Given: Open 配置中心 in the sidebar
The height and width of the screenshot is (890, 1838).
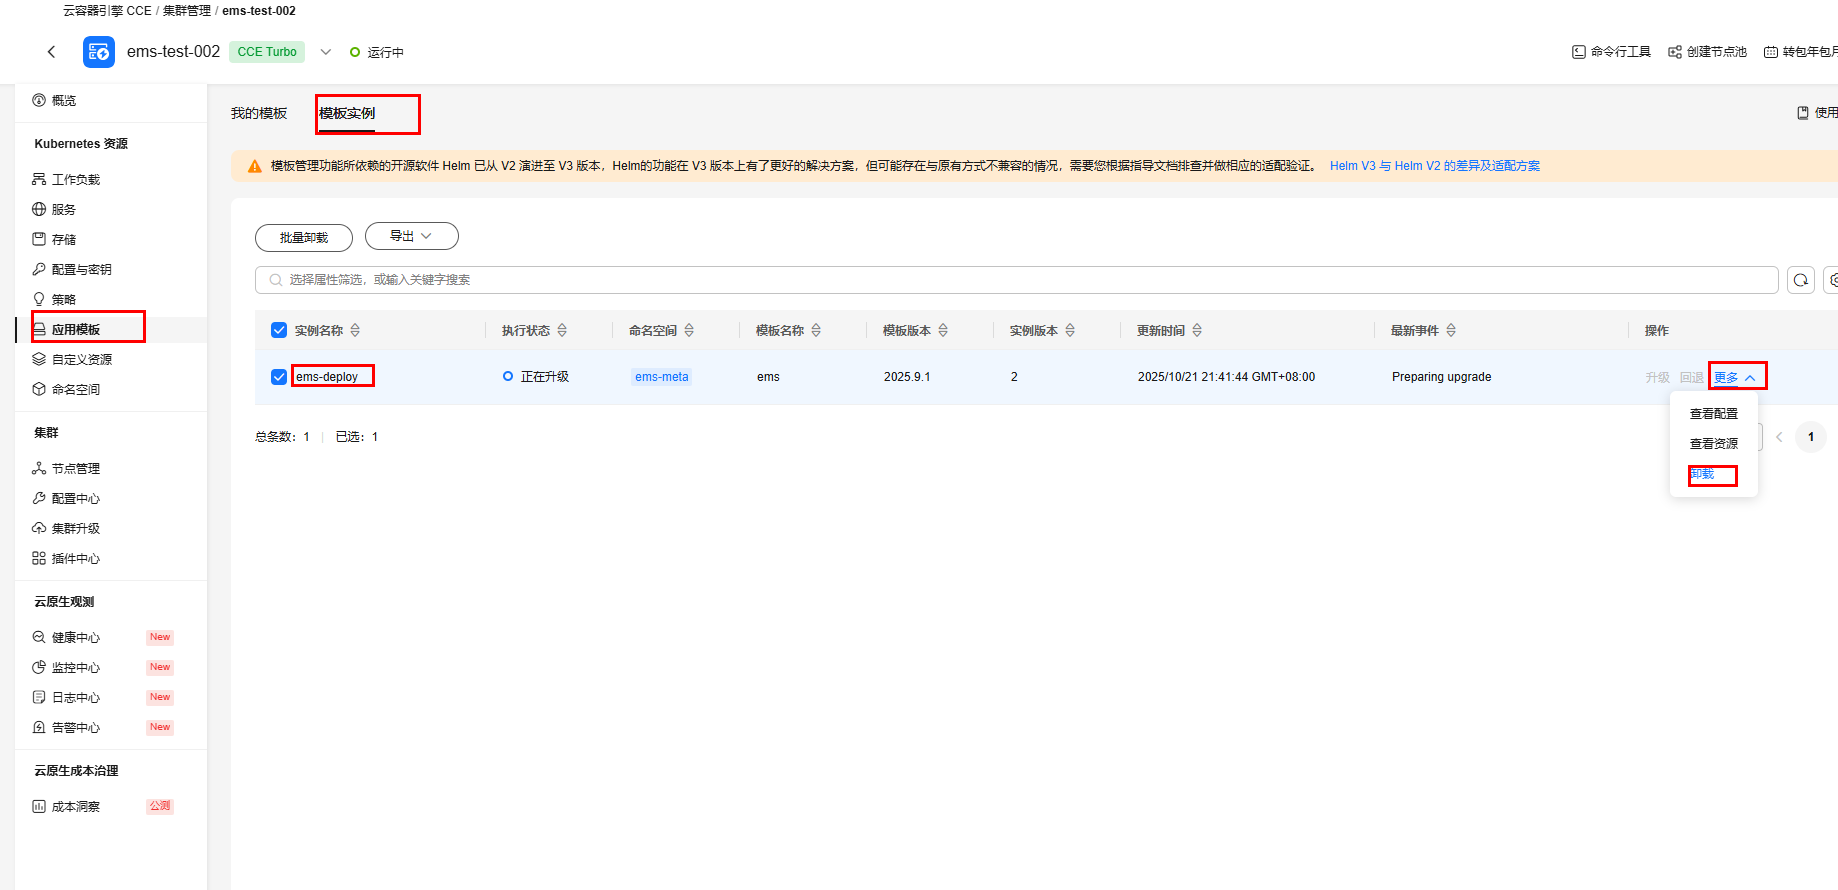Looking at the screenshot, I should tap(66, 498).
